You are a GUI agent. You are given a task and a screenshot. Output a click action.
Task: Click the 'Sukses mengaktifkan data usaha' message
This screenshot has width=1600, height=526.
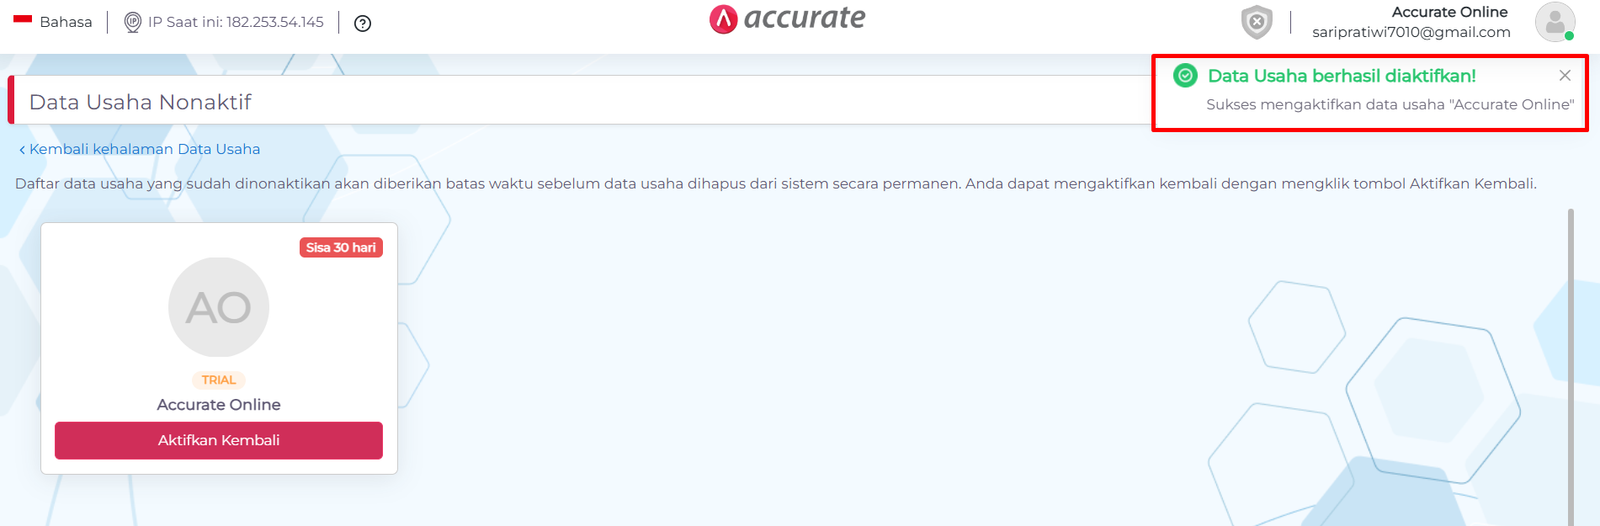(1390, 104)
